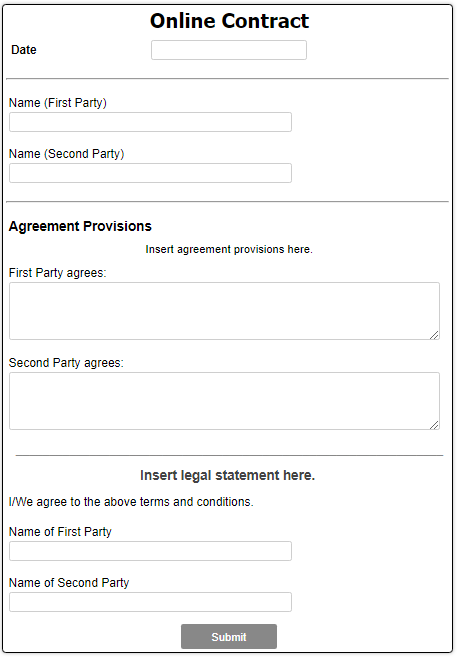457x657 pixels.
Task: Focus the Name of Second Party field
Action: click(x=150, y=602)
